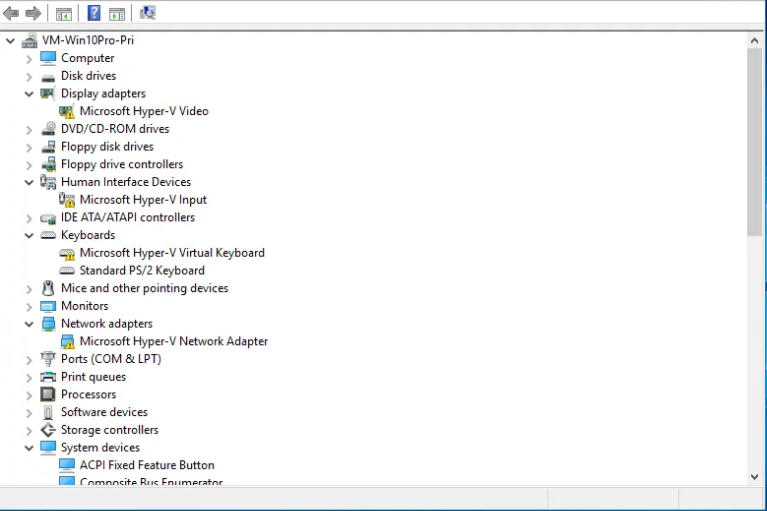Select the Print queues label
The width and height of the screenshot is (767, 511).
point(93,377)
